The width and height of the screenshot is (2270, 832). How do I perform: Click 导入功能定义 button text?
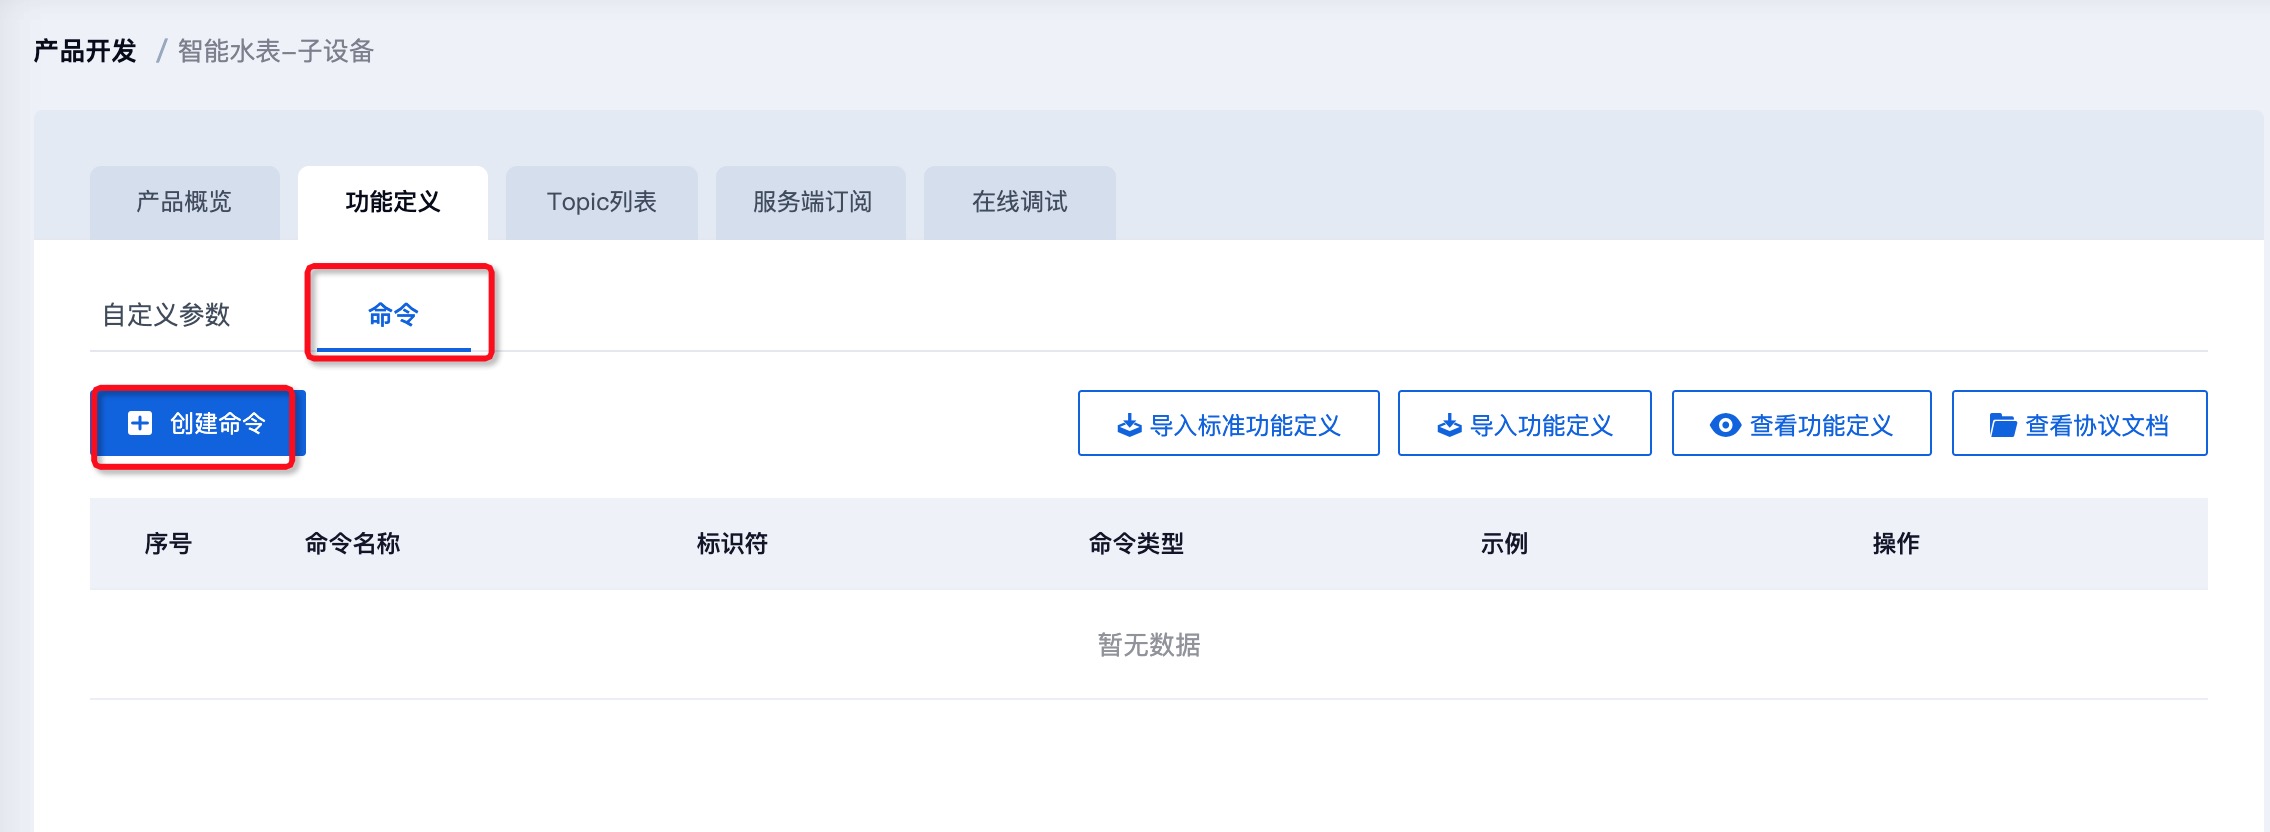click(1541, 426)
